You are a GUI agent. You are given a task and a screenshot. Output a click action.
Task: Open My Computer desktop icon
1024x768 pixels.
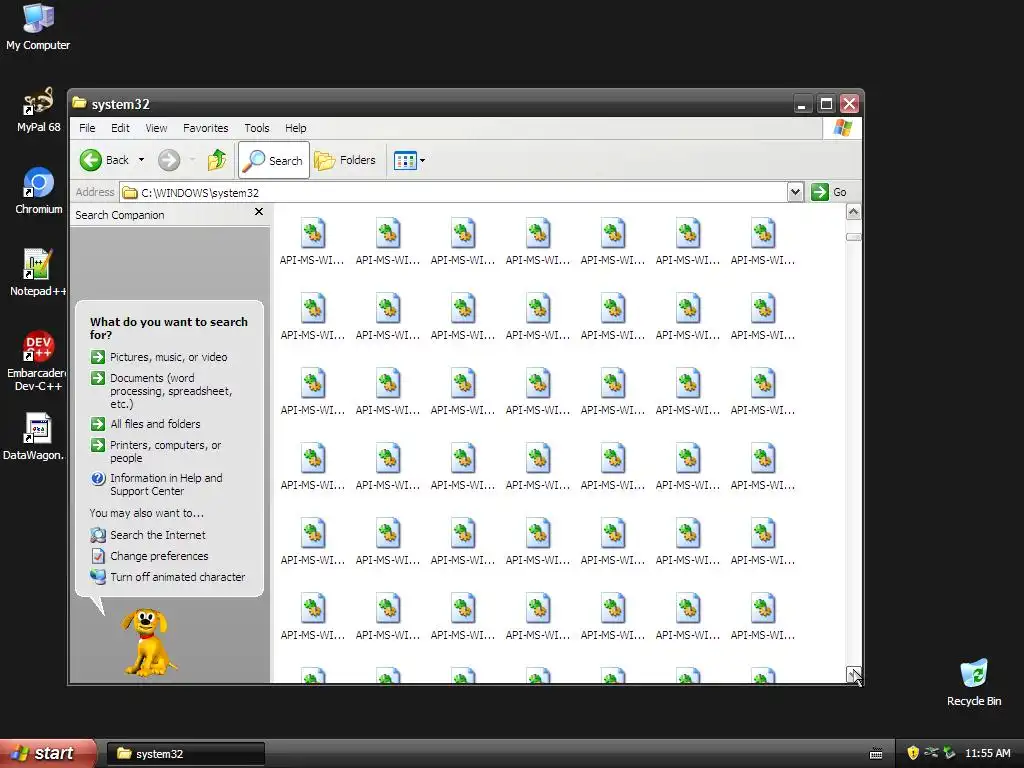tap(38, 26)
